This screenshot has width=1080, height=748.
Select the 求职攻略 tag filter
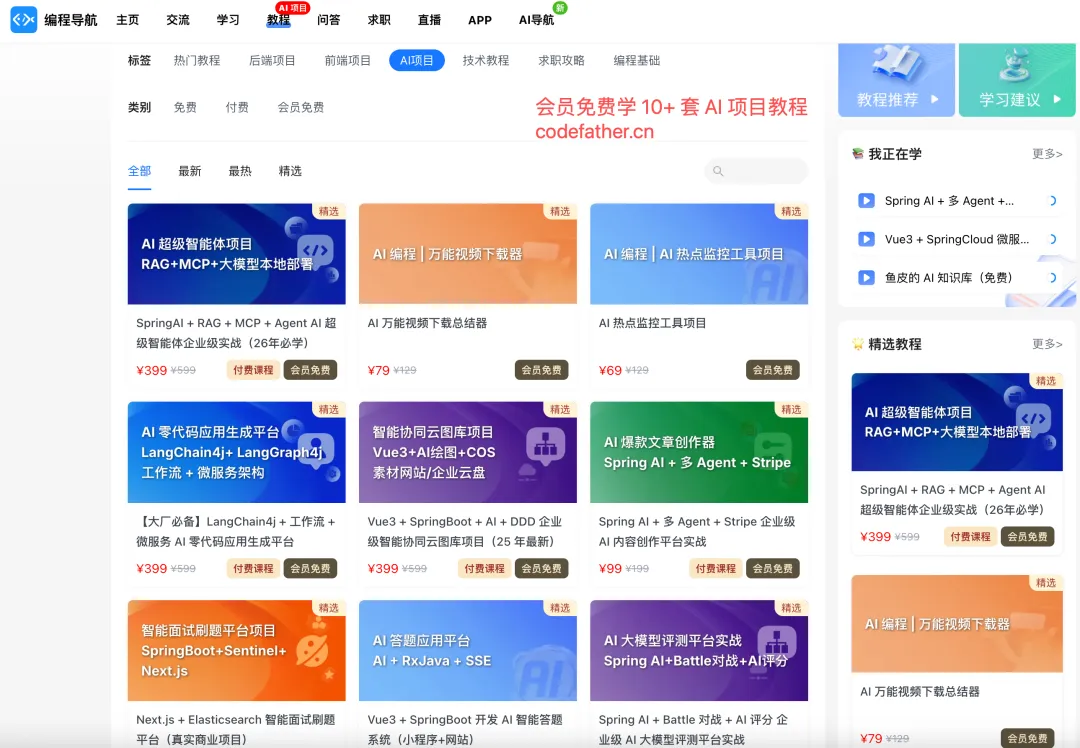click(561, 61)
